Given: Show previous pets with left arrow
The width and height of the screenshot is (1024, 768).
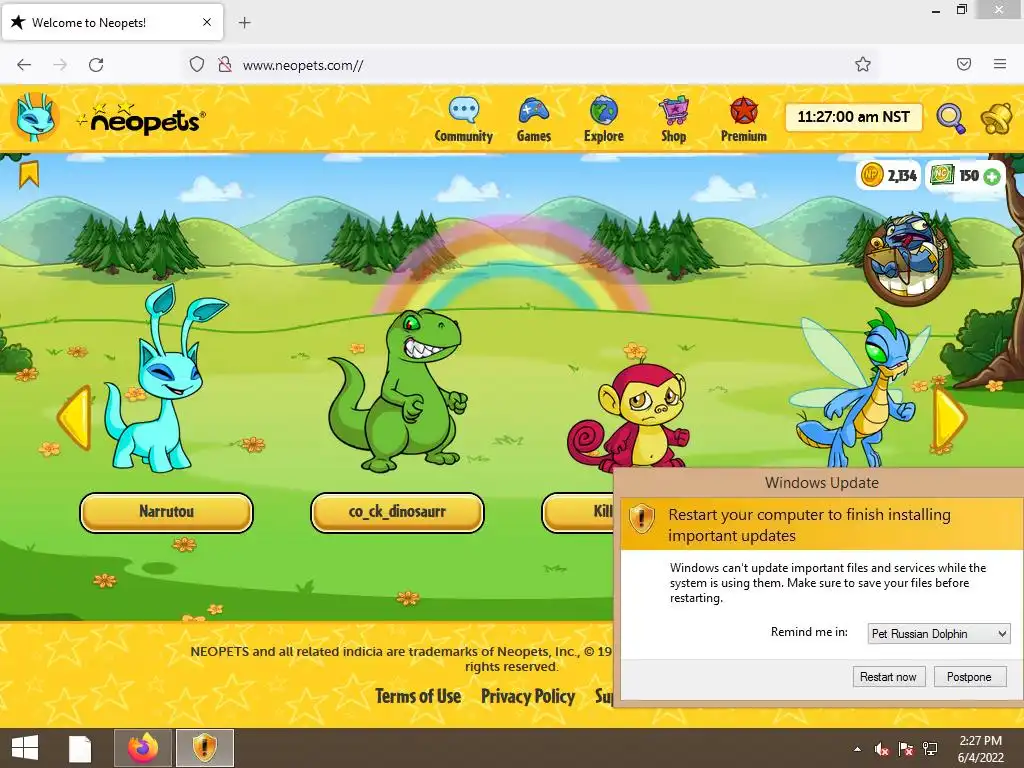Looking at the screenshot, I should 74,417.
